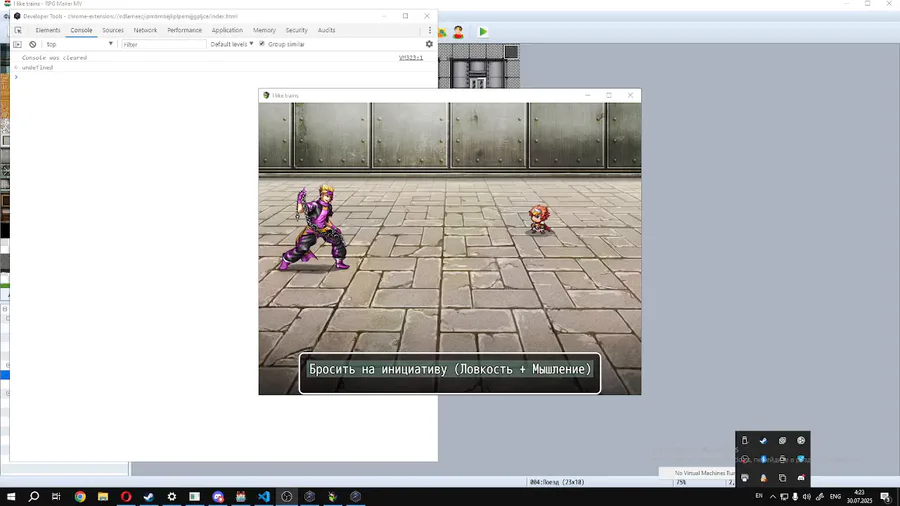900x506 pixels.
Task: Run playtest with the green play button
Action: coord(483,32)
